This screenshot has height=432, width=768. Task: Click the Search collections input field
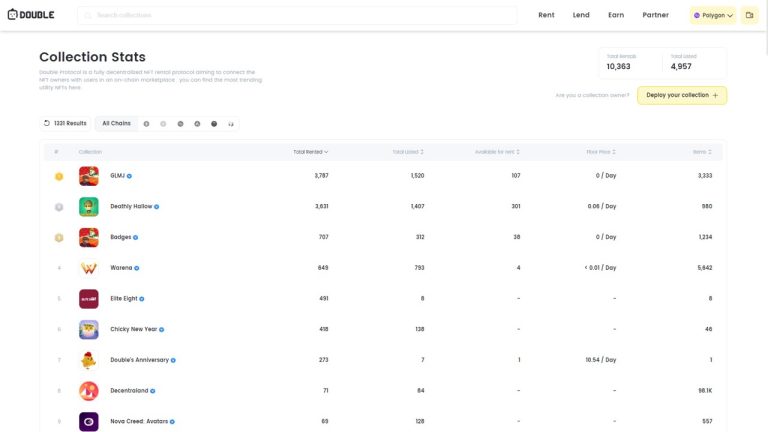tap(300, 15)
